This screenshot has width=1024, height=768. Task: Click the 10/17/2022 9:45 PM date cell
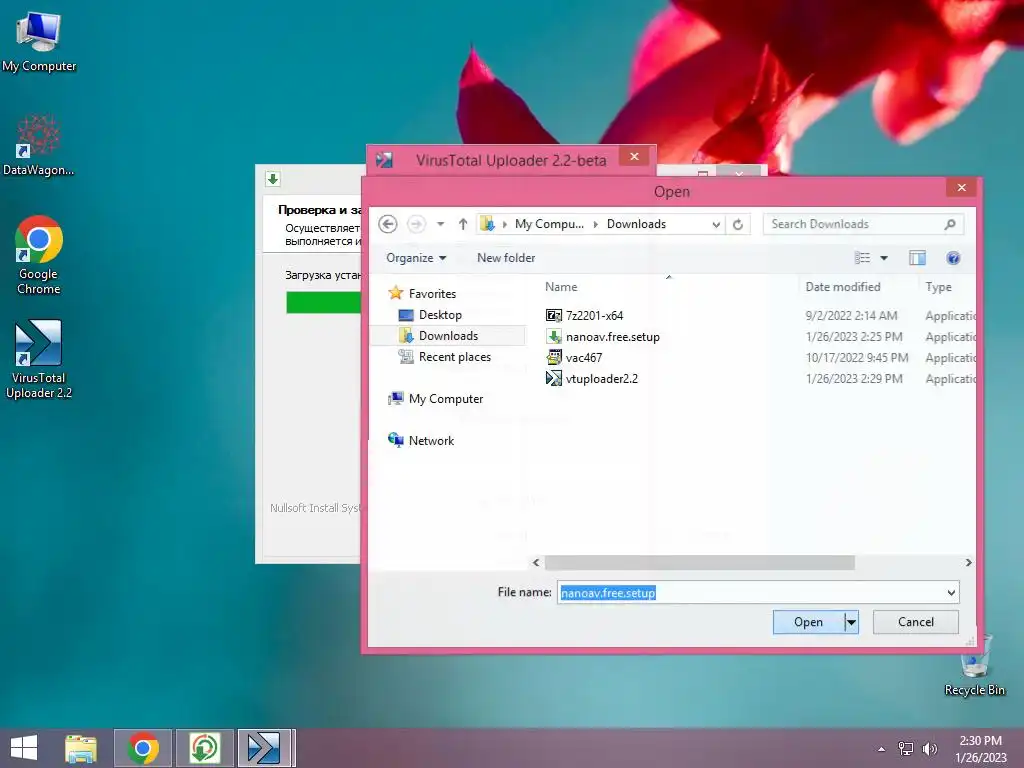pos(856,358)
